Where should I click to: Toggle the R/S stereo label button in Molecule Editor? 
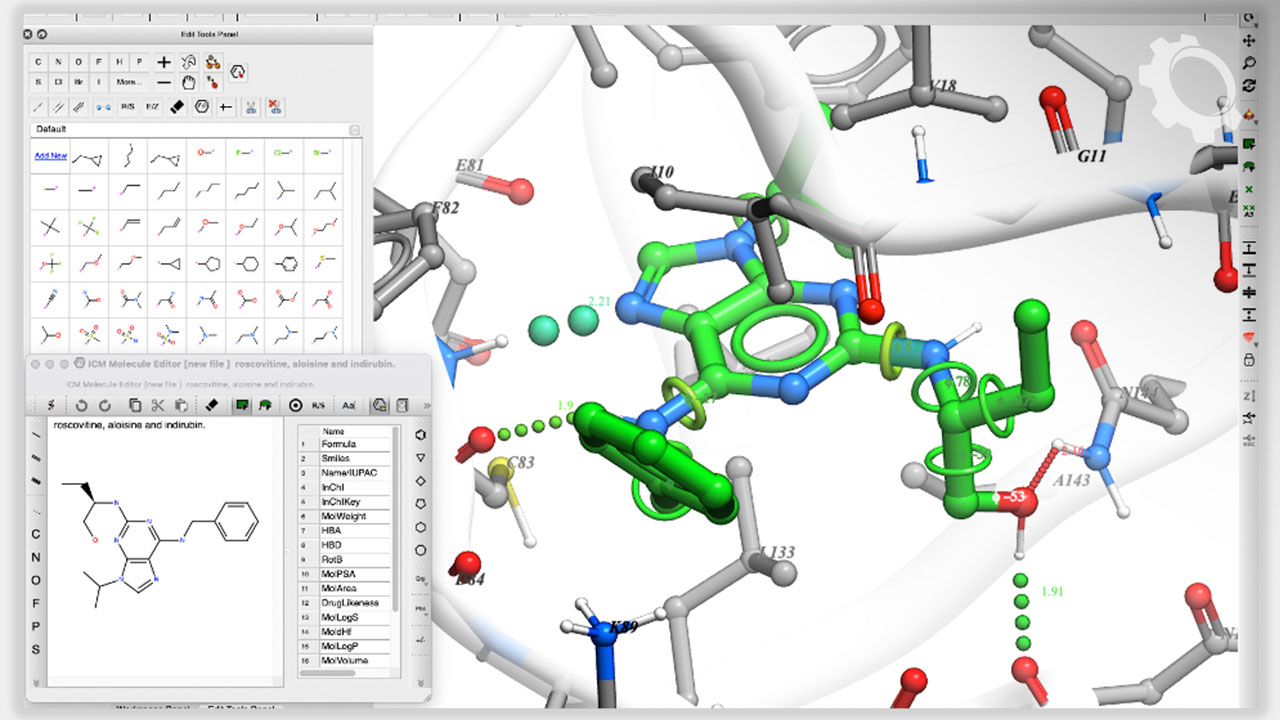[x=318, y=405]
